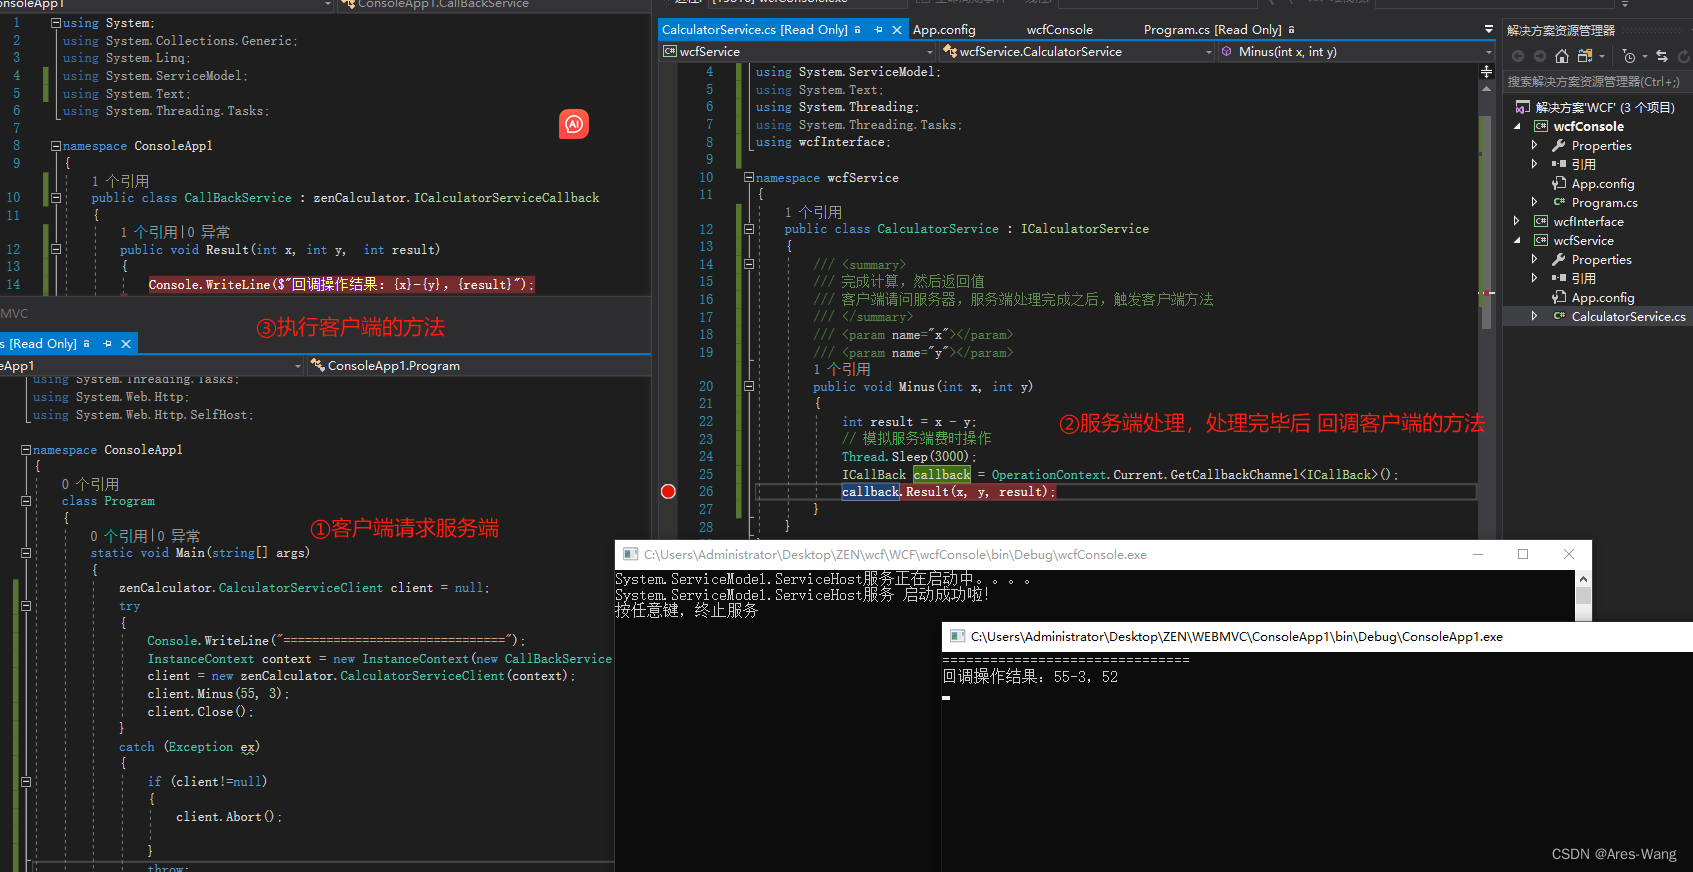Image resolution: width=1693 pixels, height=872 pixels.
Task: Click the C# file icon beside CalculatorService.cs
Action: tap(1559, 316)
